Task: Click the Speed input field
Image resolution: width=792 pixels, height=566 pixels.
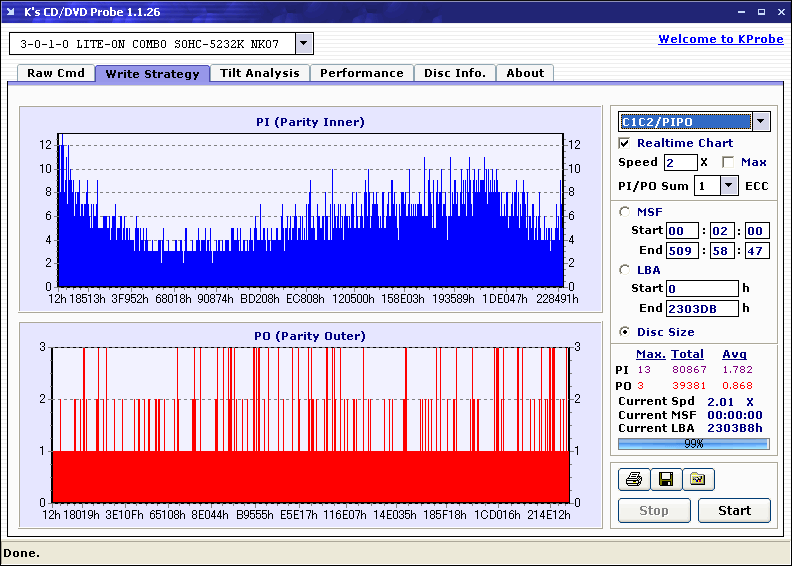Action: tap(680, 162)
